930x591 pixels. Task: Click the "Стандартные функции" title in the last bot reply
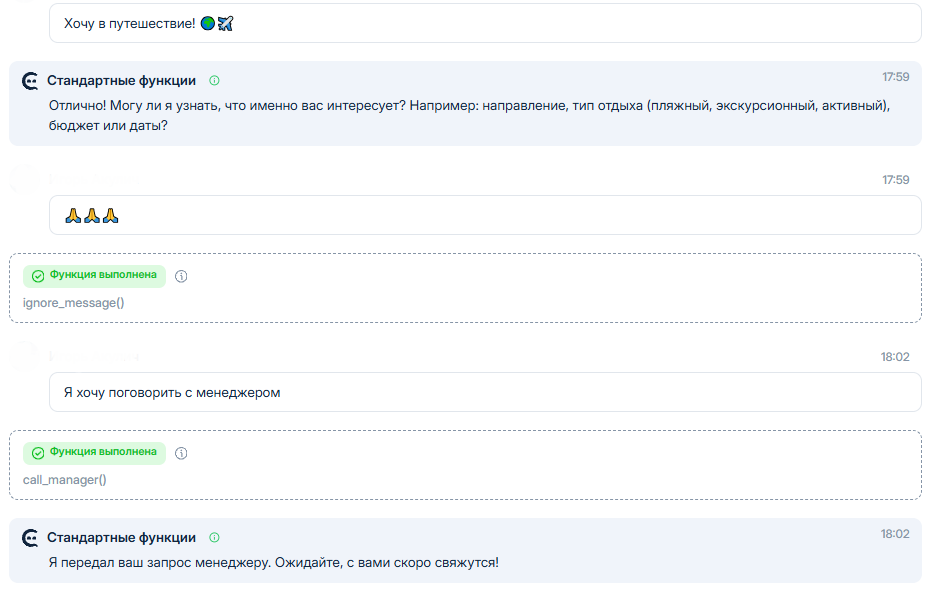pos(121,538)
